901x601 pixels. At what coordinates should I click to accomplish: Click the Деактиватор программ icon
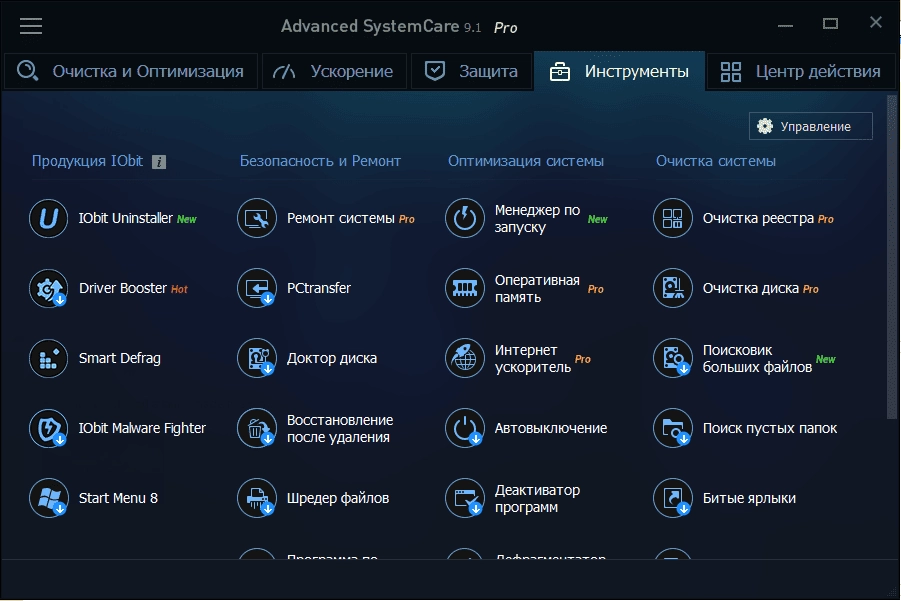(465, 499)
